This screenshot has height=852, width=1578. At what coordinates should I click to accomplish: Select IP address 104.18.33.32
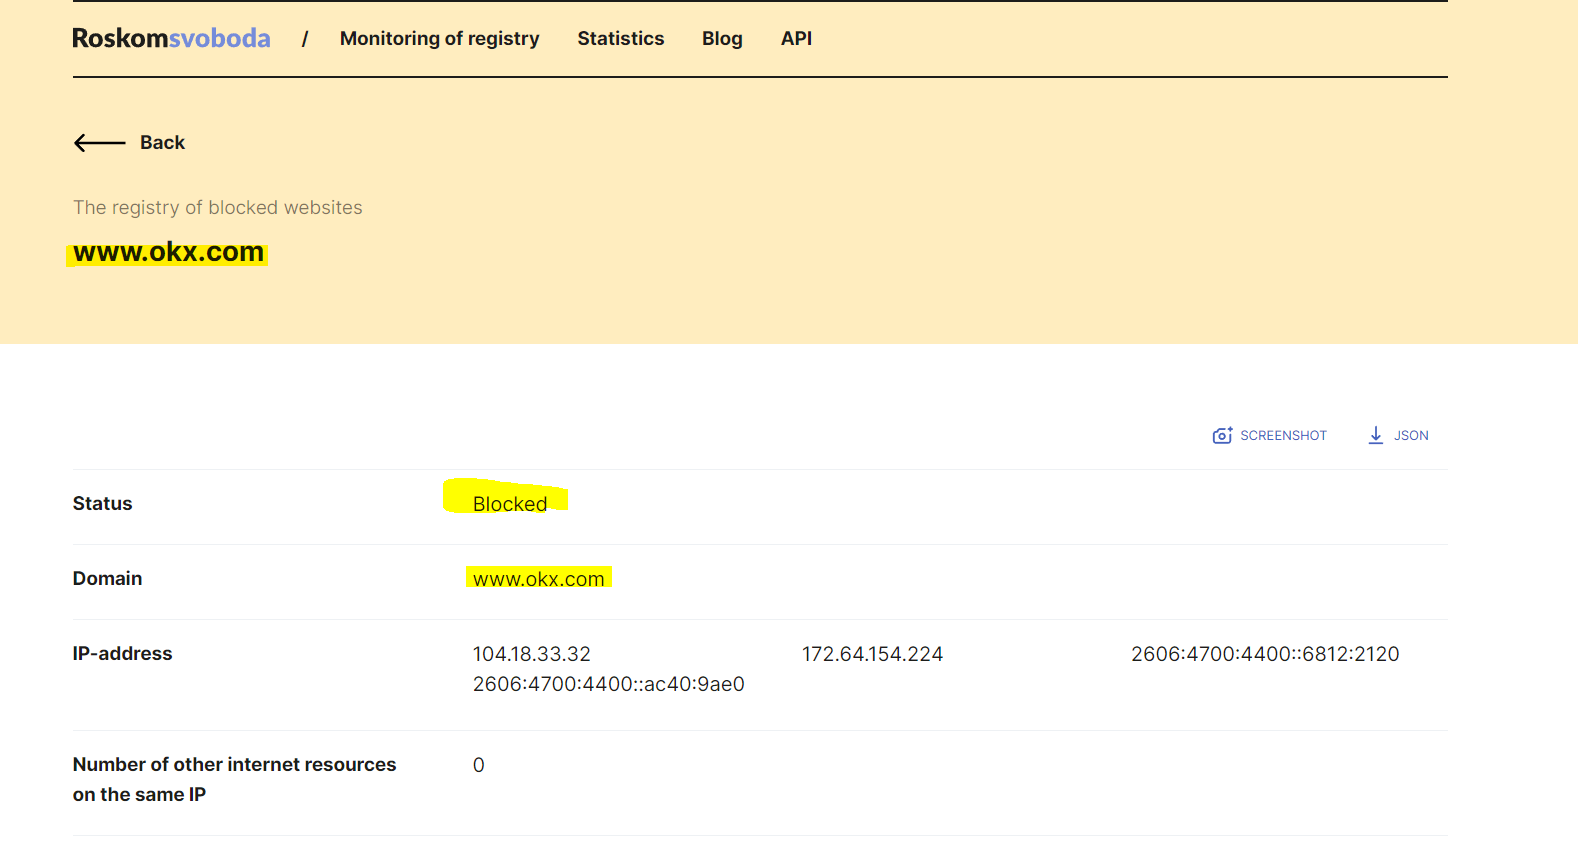point(531,654)
